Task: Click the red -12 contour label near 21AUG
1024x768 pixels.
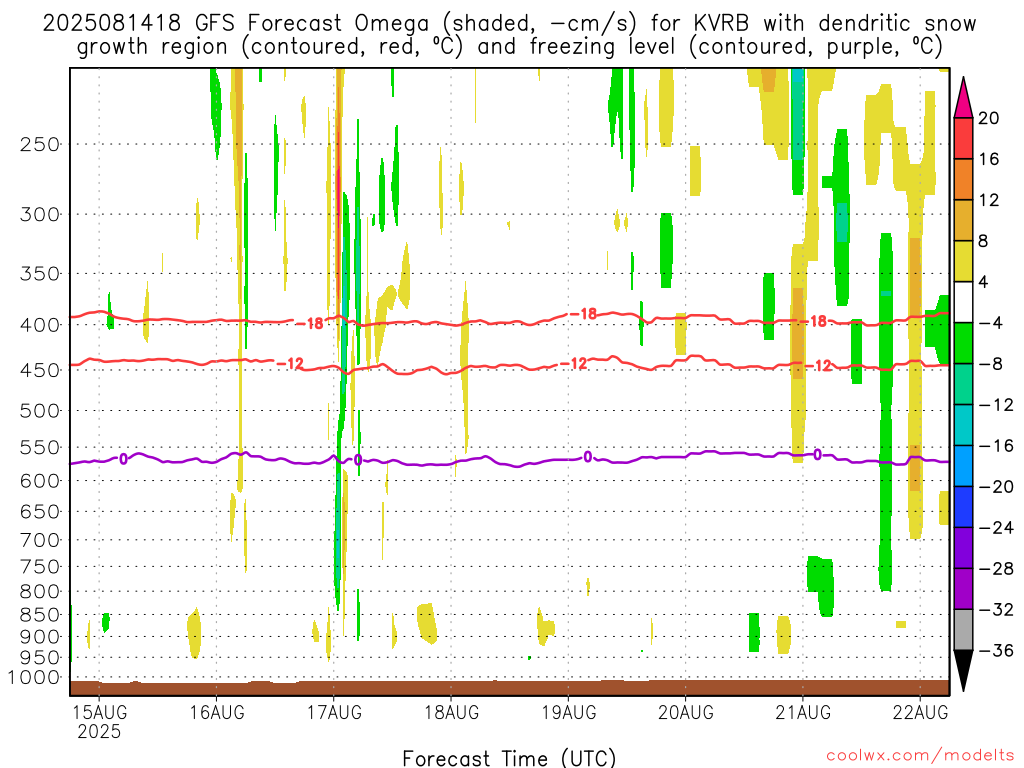Action: 818,366
